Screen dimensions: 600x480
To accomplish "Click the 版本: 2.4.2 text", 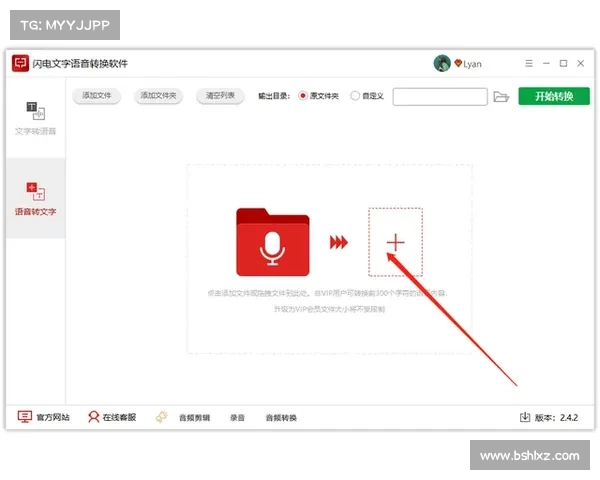I will (x=556, y=418).
